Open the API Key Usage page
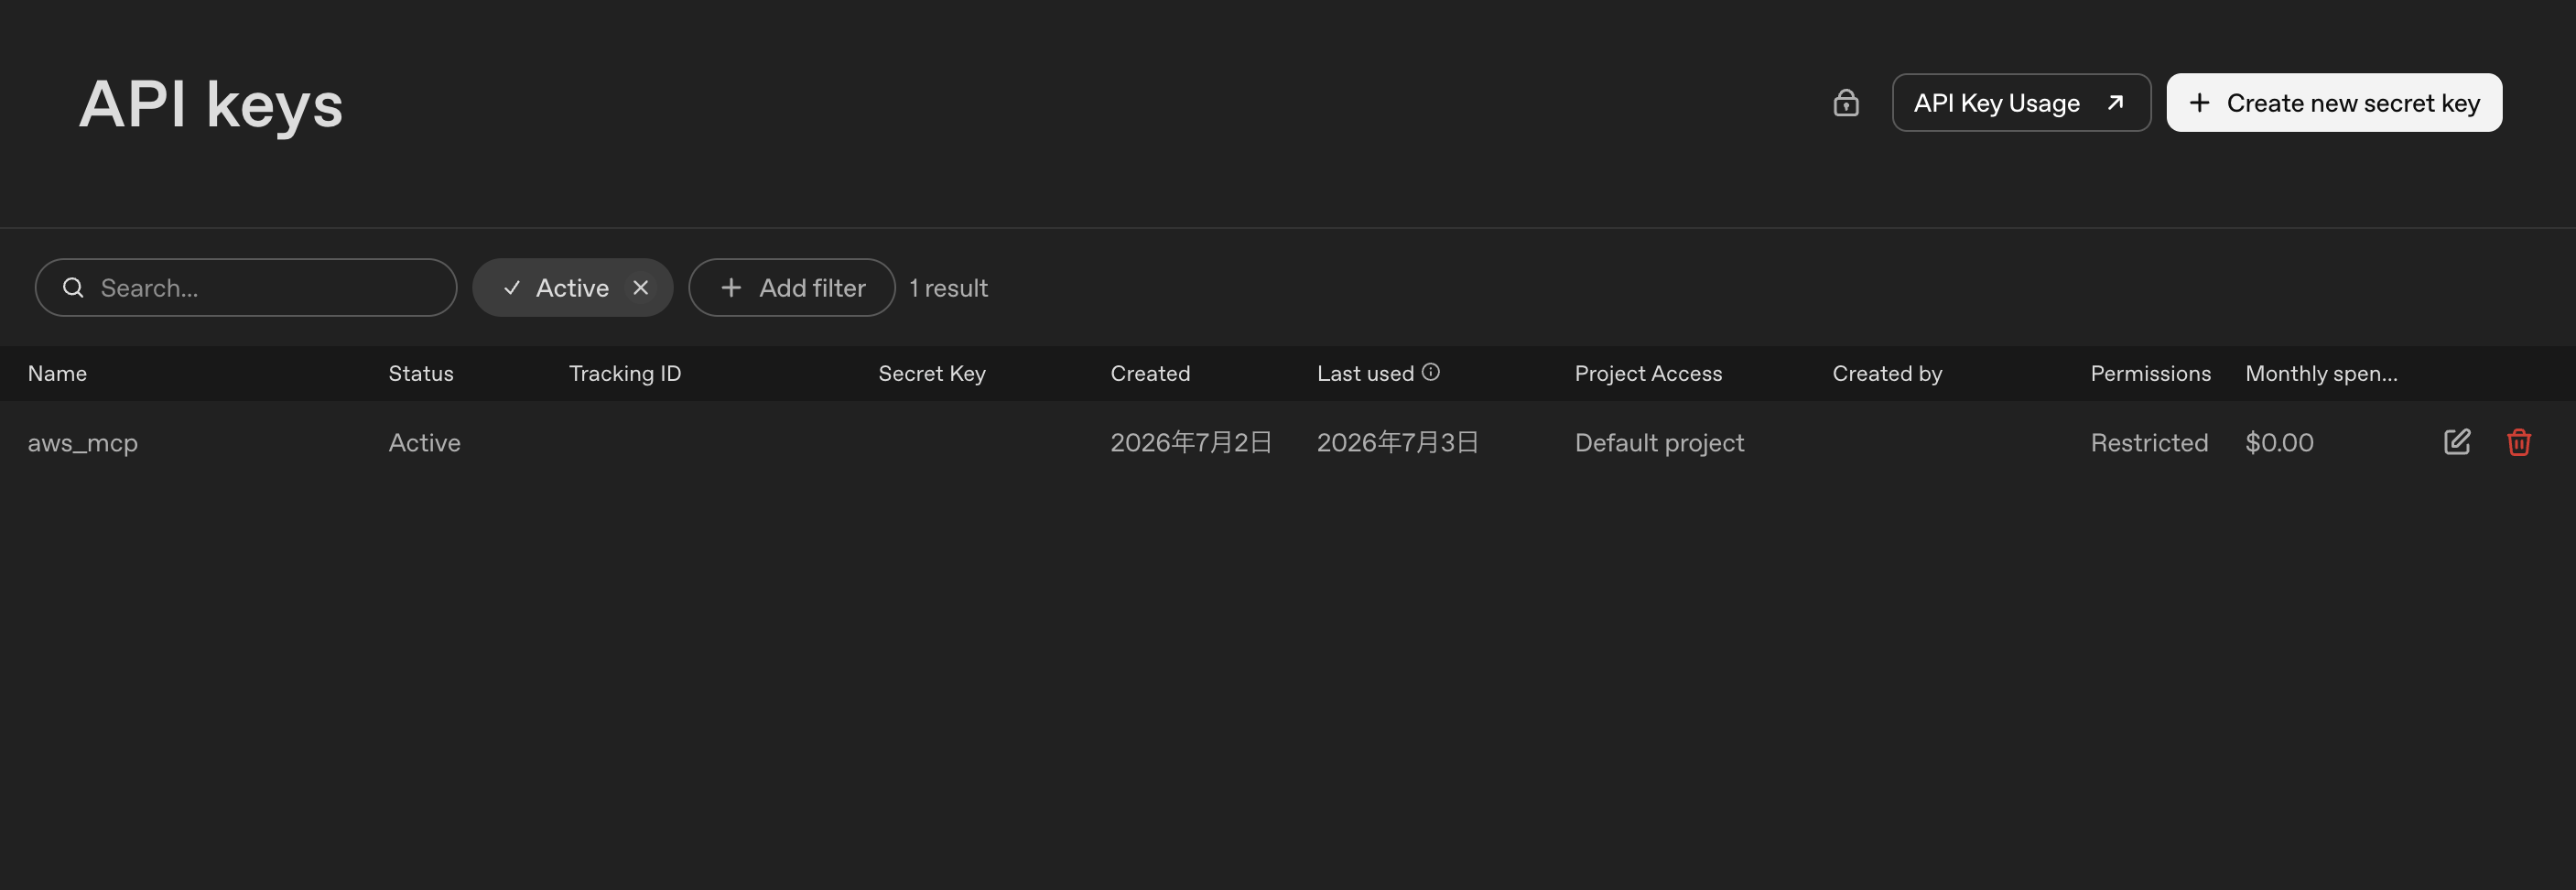Image resolution: width=2576 pixels, height=890 pixels. (x=2021, y=103)
